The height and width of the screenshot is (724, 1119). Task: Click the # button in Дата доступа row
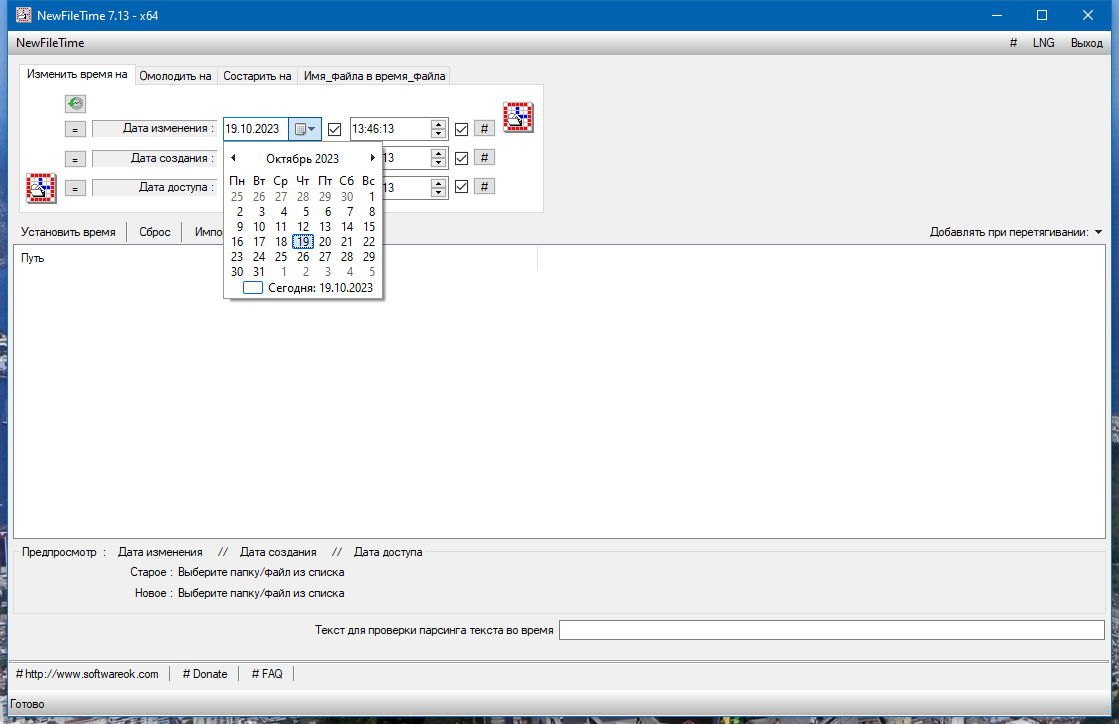[484, 187]
